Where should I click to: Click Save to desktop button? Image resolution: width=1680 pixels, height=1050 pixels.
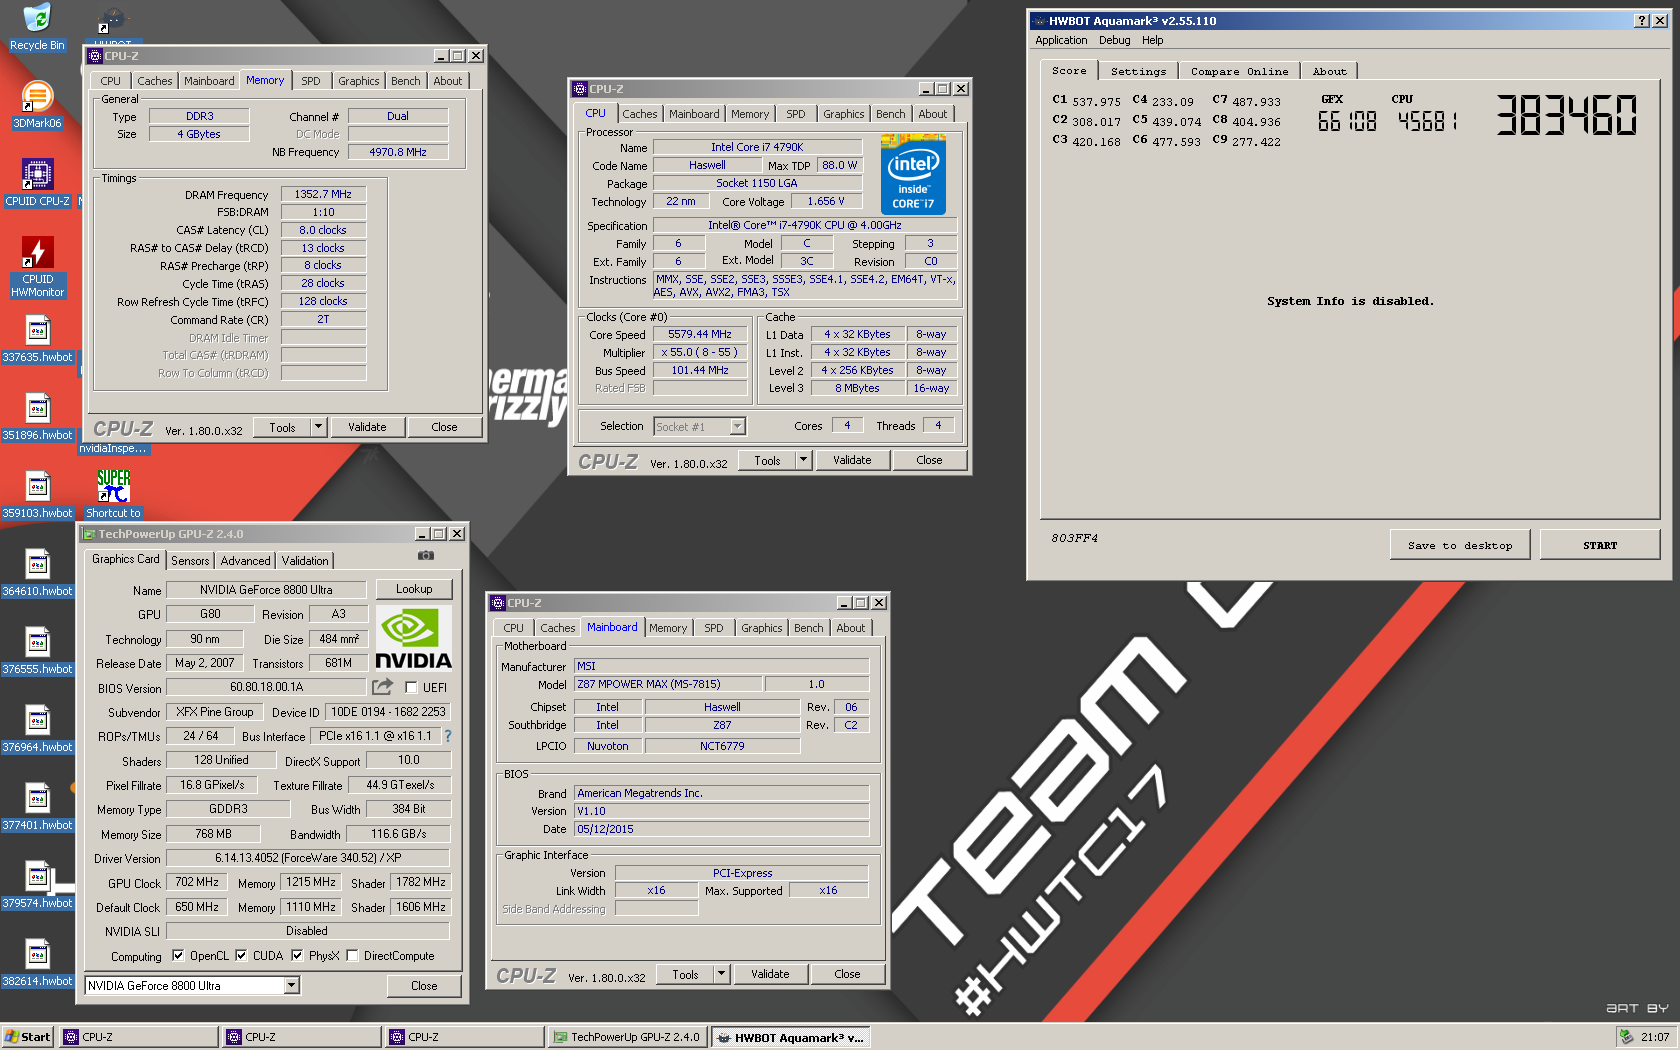[1459, 545]
